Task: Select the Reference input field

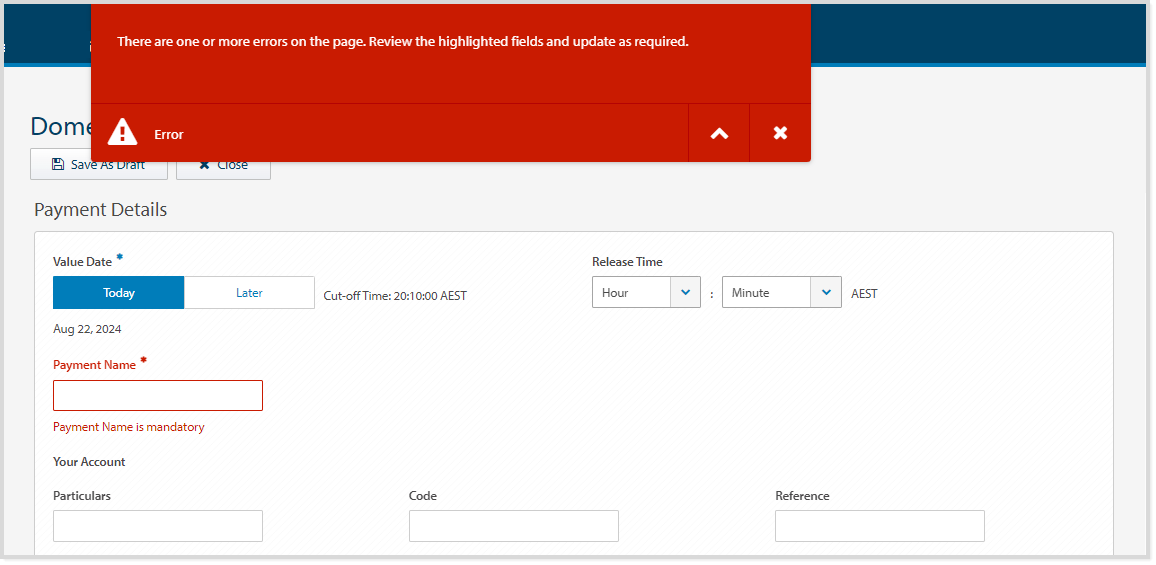Action: pos(879,526)
